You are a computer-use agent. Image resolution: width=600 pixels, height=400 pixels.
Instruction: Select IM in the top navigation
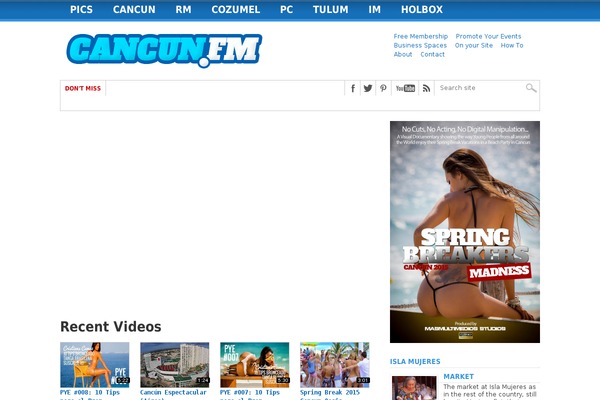coord(374,10)
